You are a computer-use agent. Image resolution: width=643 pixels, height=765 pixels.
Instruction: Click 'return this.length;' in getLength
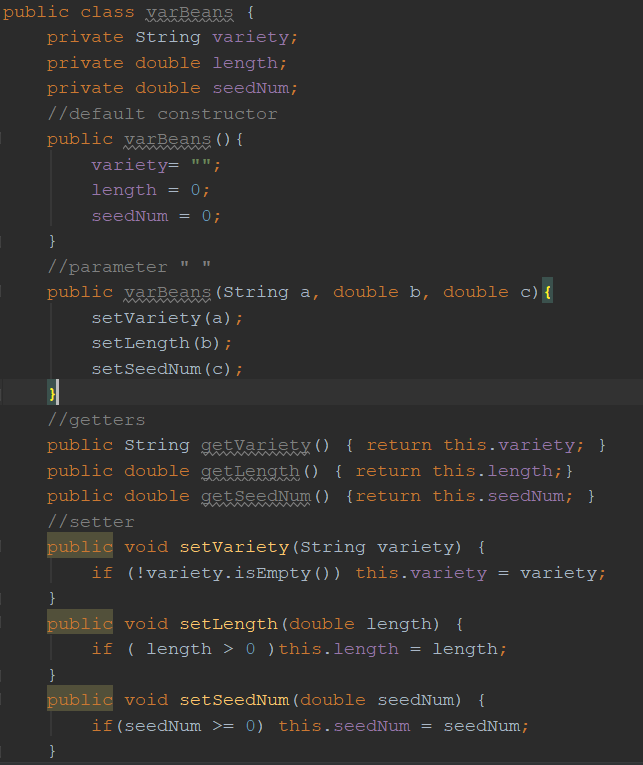pyautogui.click(x=459, y=471)
